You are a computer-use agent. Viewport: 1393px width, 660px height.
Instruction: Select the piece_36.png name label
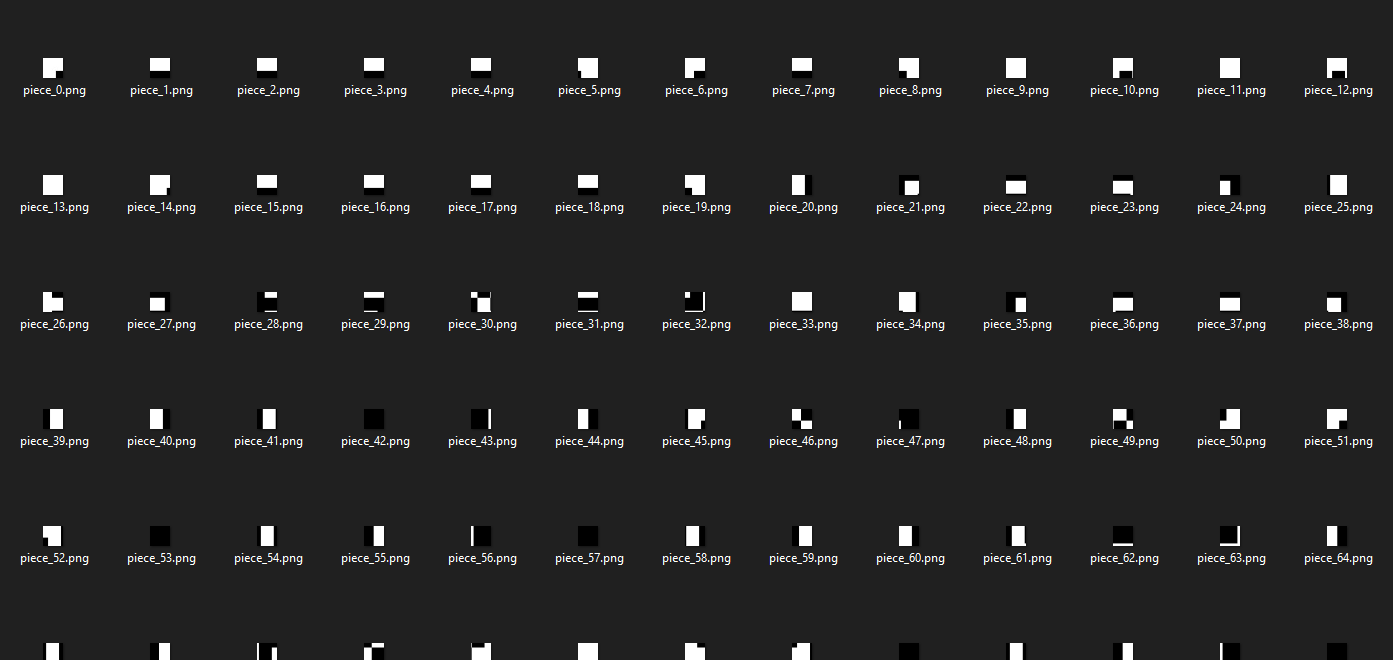(x=1124, y=324)
